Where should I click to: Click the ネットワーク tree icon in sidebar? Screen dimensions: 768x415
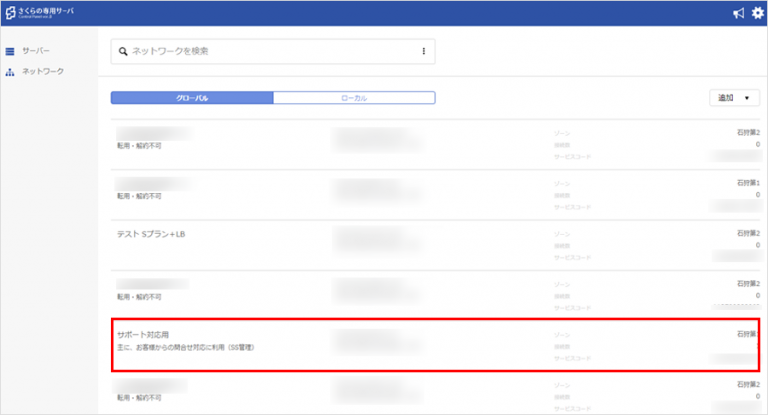pos(10,72)
